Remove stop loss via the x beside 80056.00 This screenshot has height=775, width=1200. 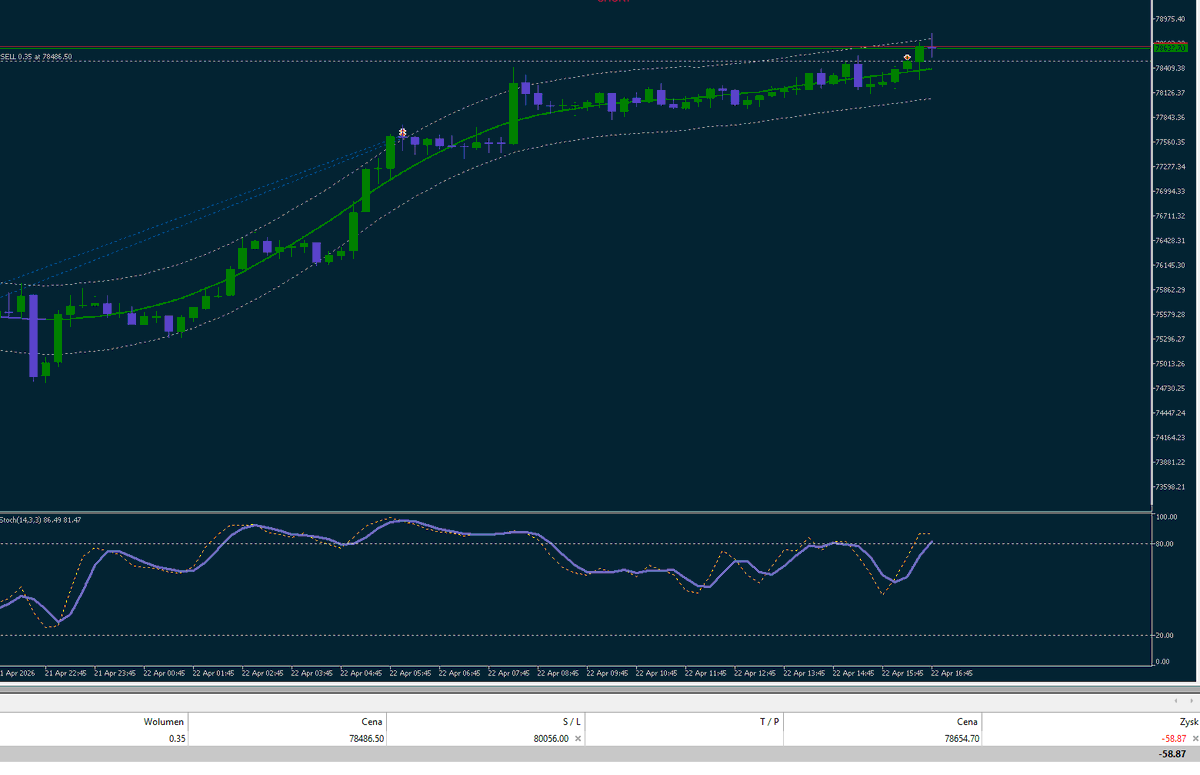577,739
